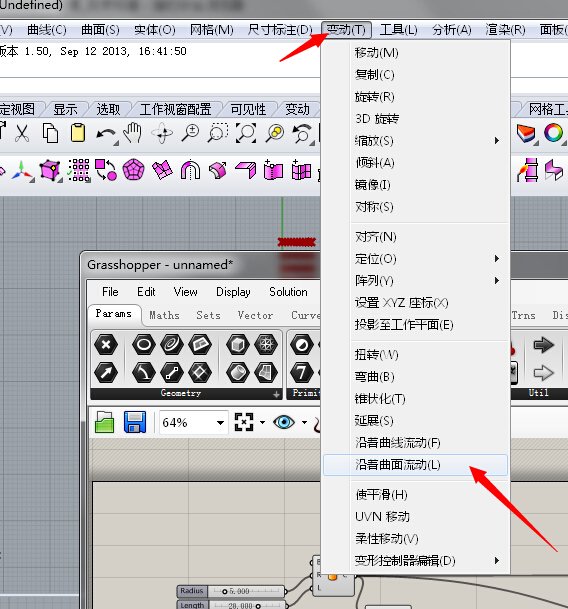Screen dimensions: 568x609
Task: Choose UVN 移动 menu entry
Action: coord(415,517)
